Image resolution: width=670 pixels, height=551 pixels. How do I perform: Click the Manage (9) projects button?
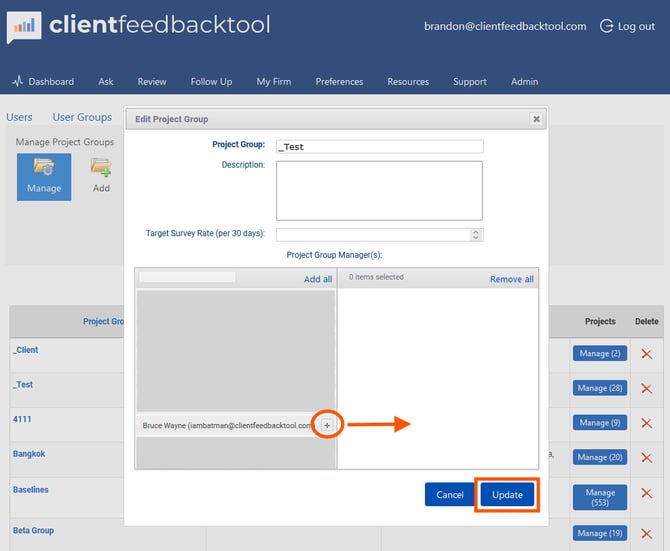click(x=600, y=422)
